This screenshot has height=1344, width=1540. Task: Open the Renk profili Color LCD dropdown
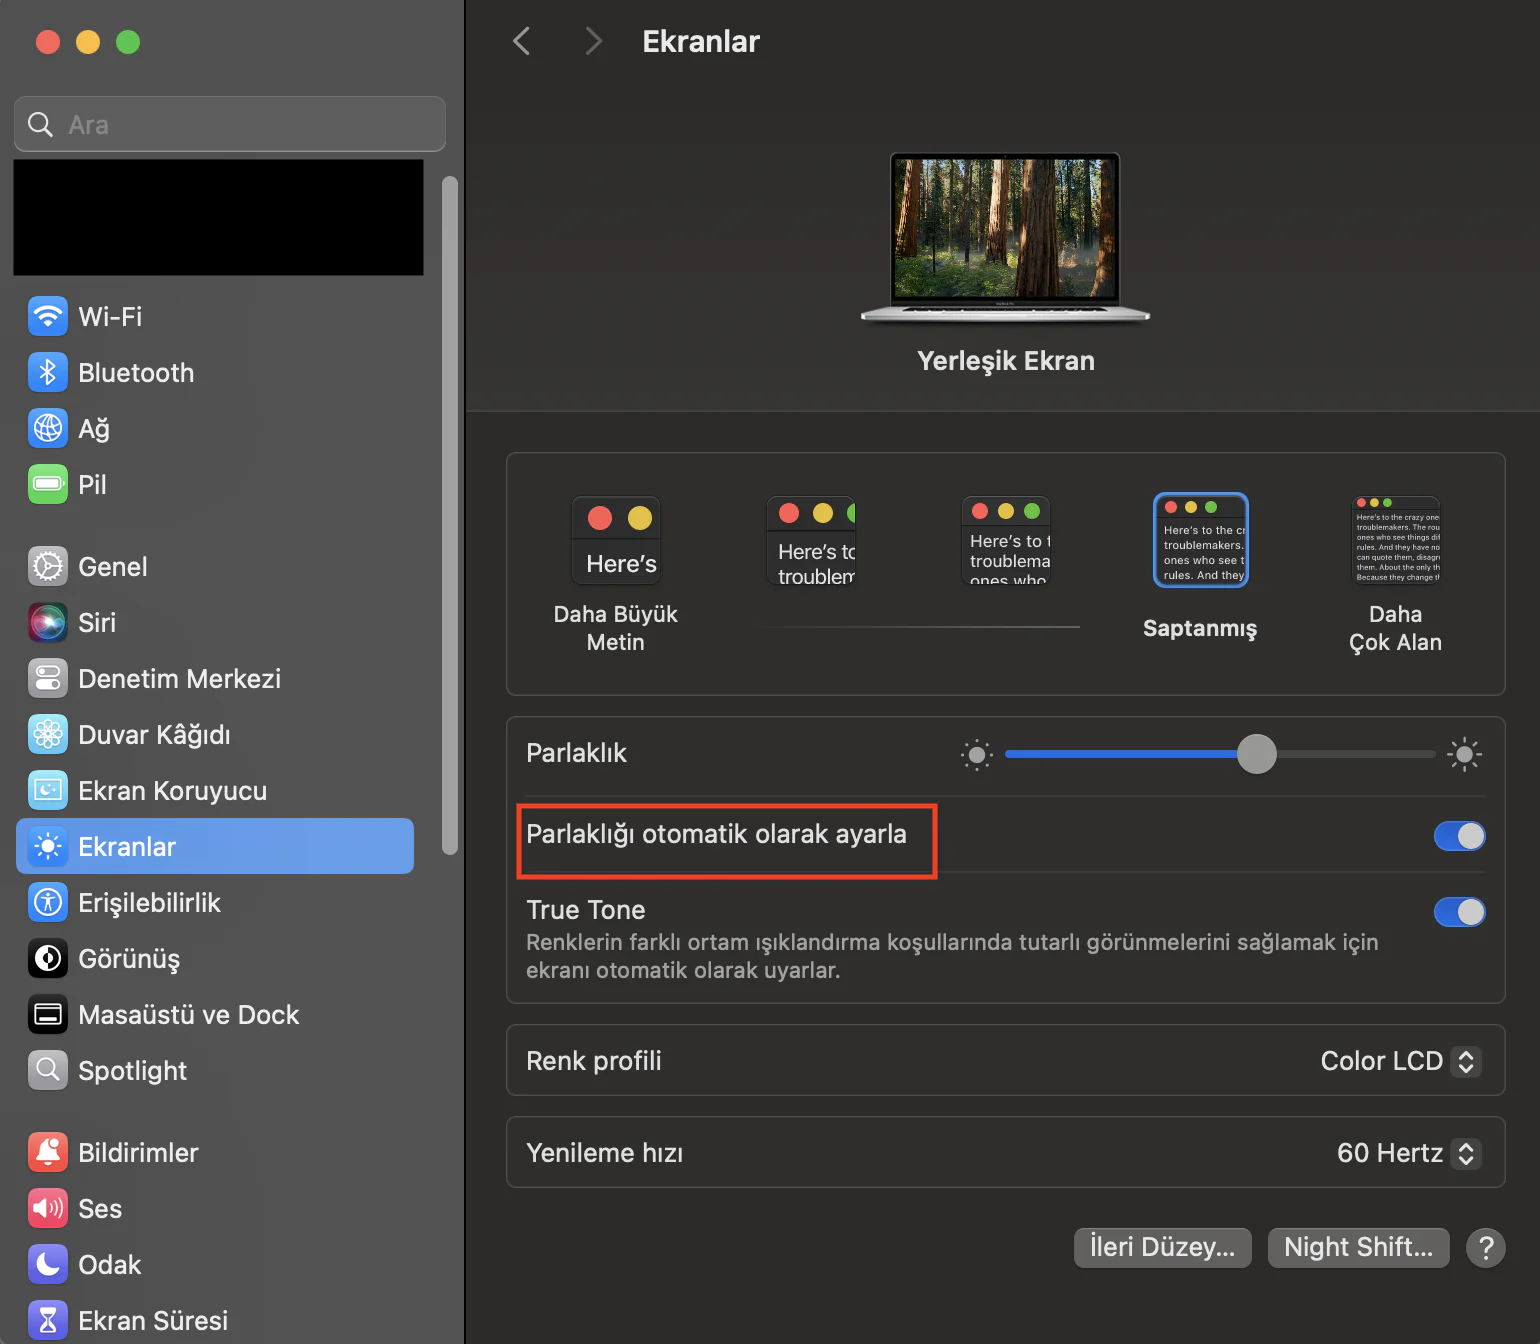[1399, 1061]
